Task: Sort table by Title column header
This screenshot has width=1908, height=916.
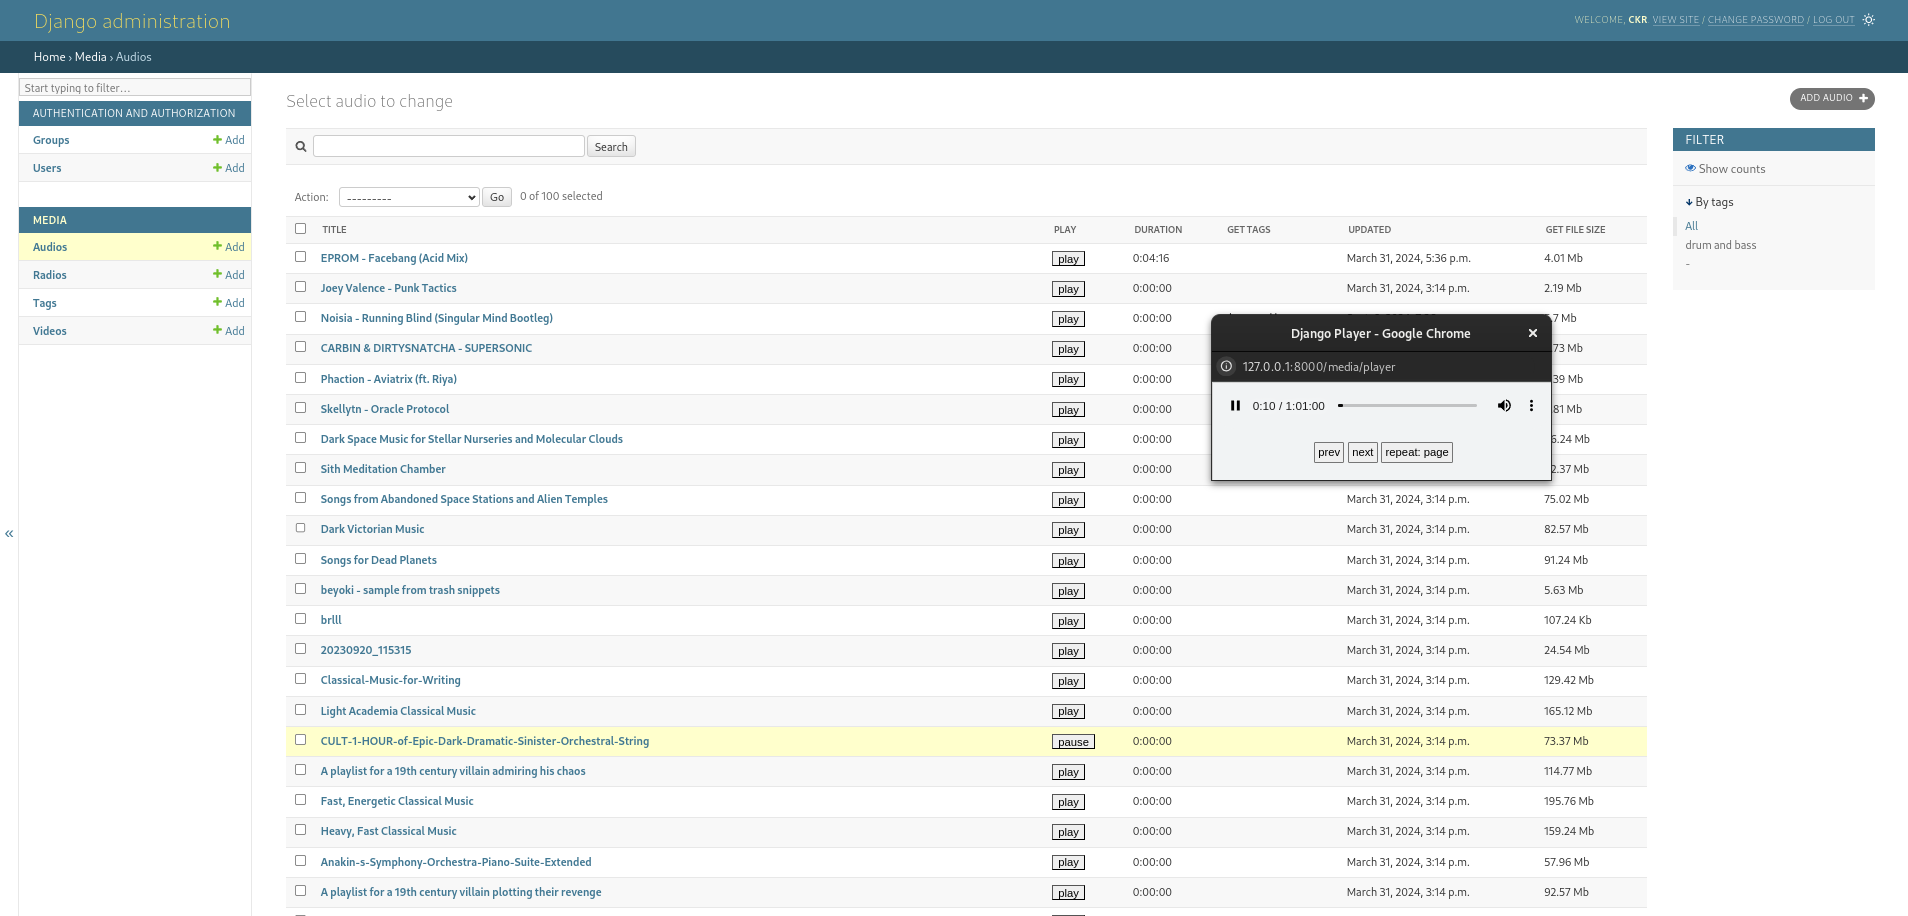Action: tap(334, 230)
